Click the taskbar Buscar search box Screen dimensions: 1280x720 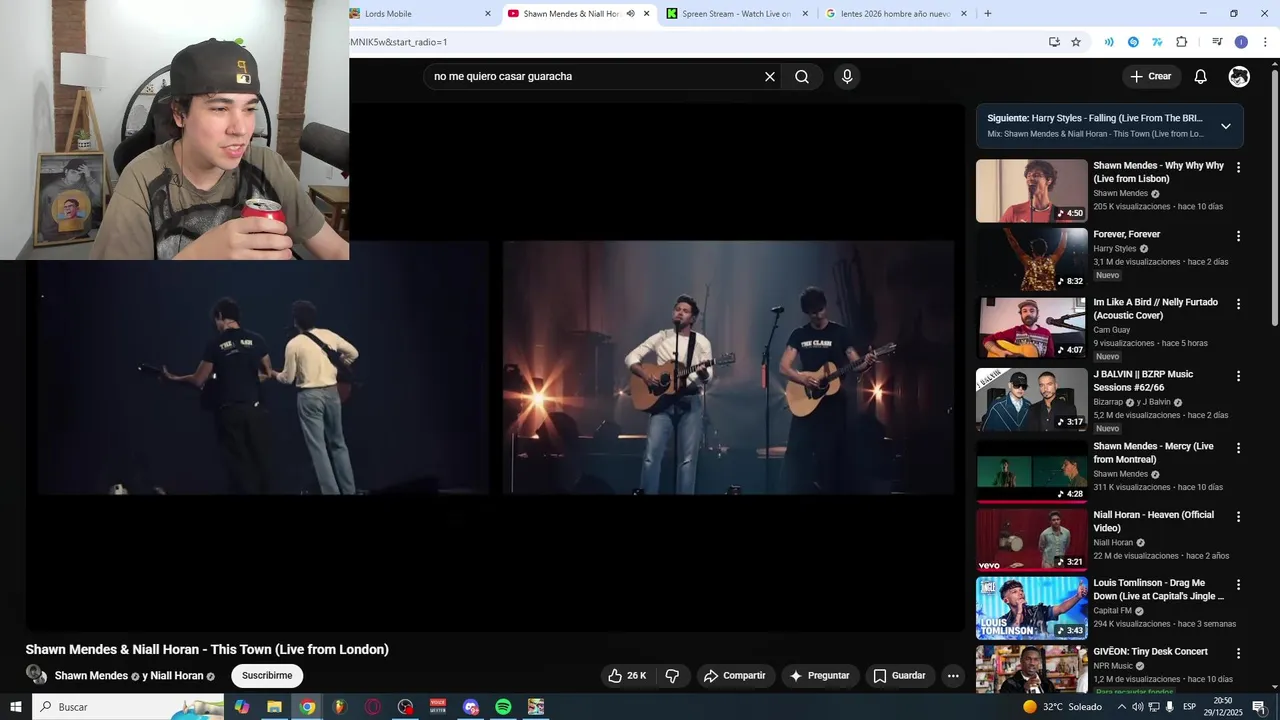[x=128, y=707]
